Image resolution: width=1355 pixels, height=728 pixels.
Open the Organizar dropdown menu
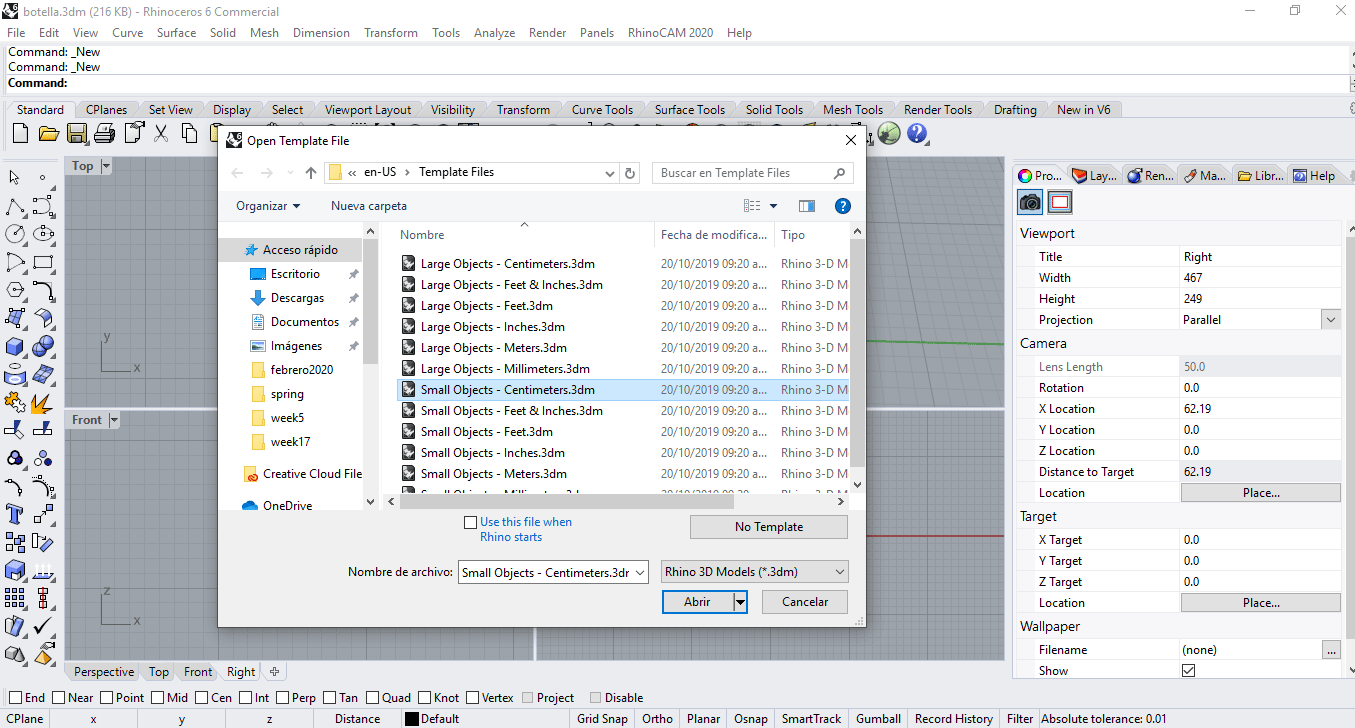click(268, 206)
